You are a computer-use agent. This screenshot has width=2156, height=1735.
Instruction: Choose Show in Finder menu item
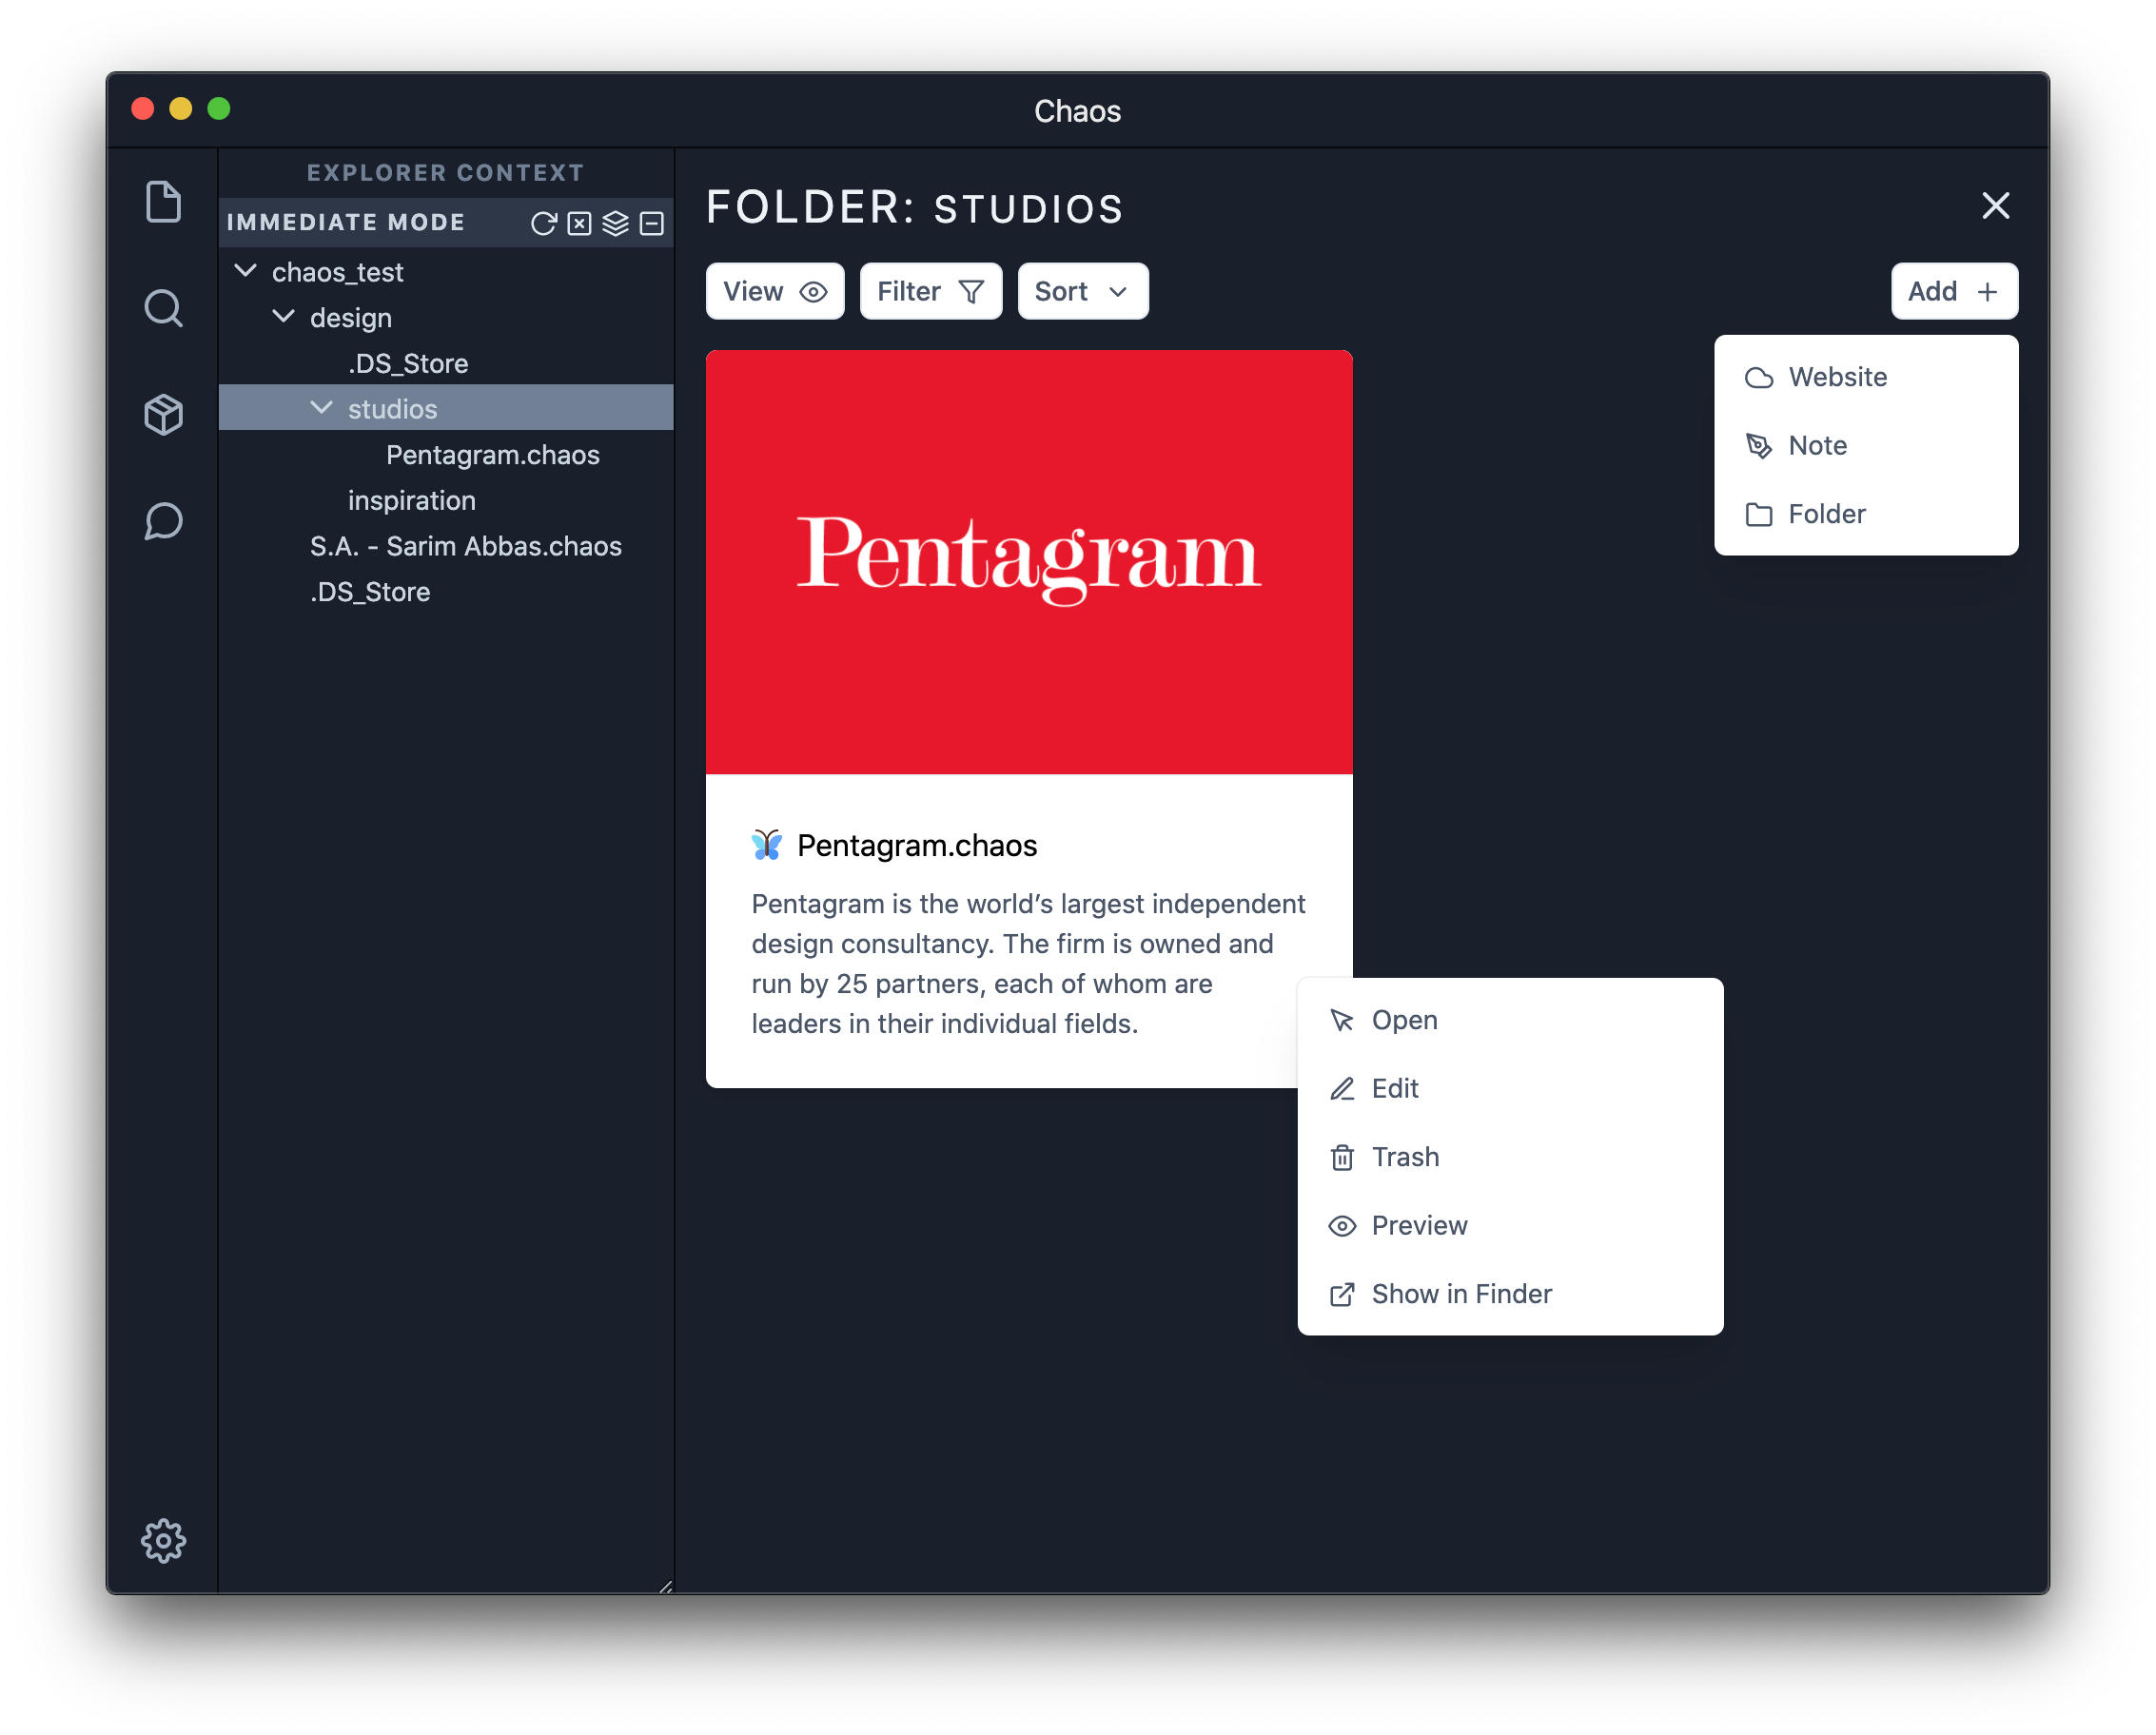pyautogui.click(x=1461, y=1294)
